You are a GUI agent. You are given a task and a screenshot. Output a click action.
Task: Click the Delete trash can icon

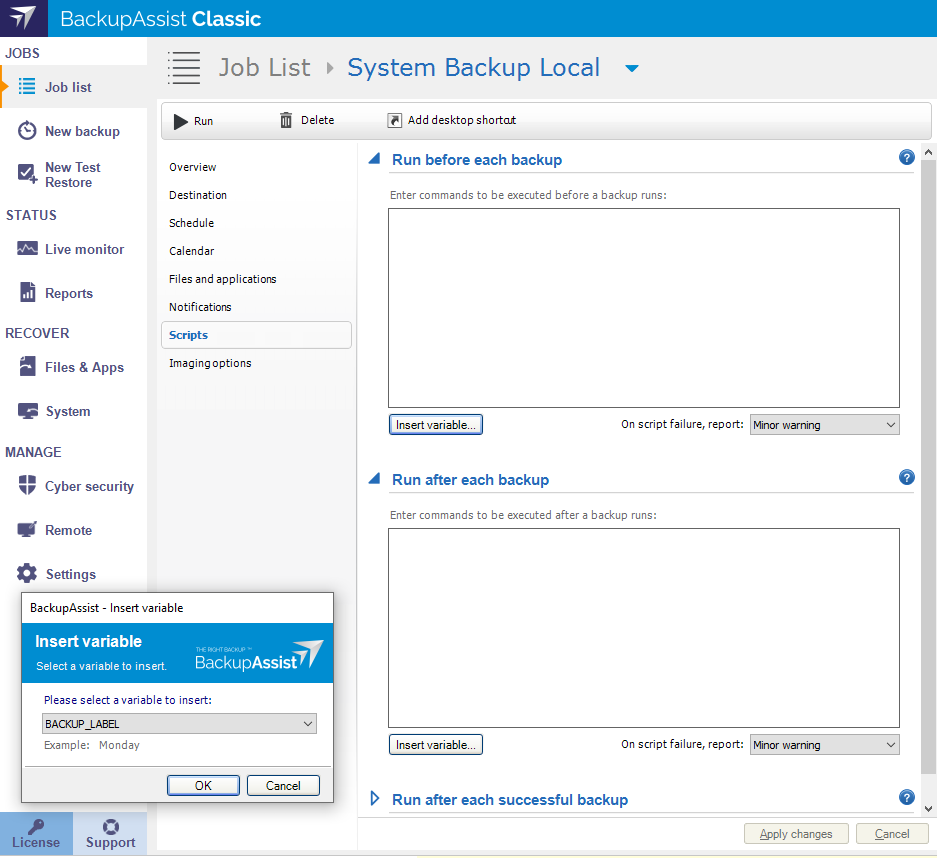point(286,120)
